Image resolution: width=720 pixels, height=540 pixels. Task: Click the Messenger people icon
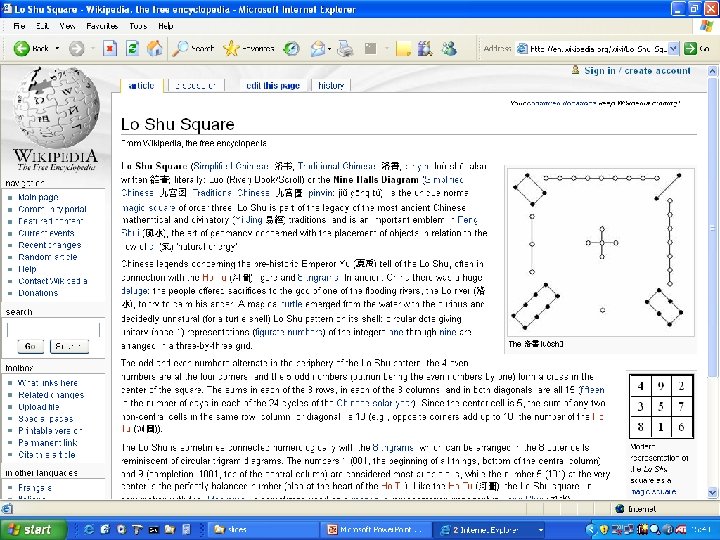pyautogui.click(x=449, y=48)
